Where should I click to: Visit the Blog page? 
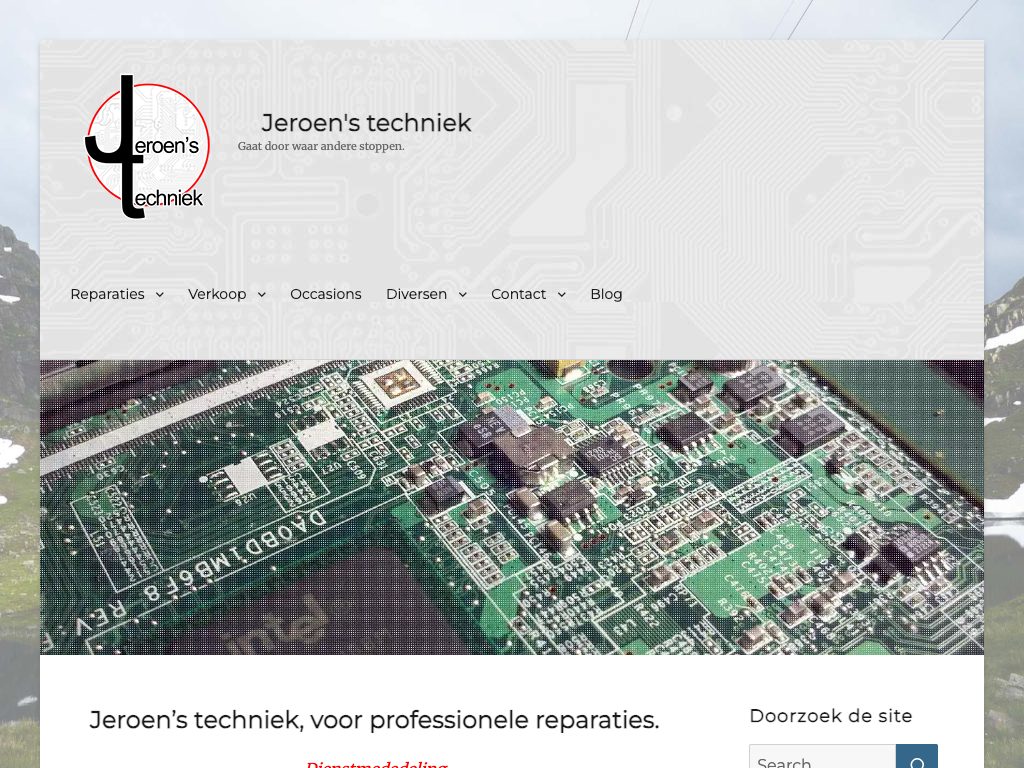[x=606, y=294]
